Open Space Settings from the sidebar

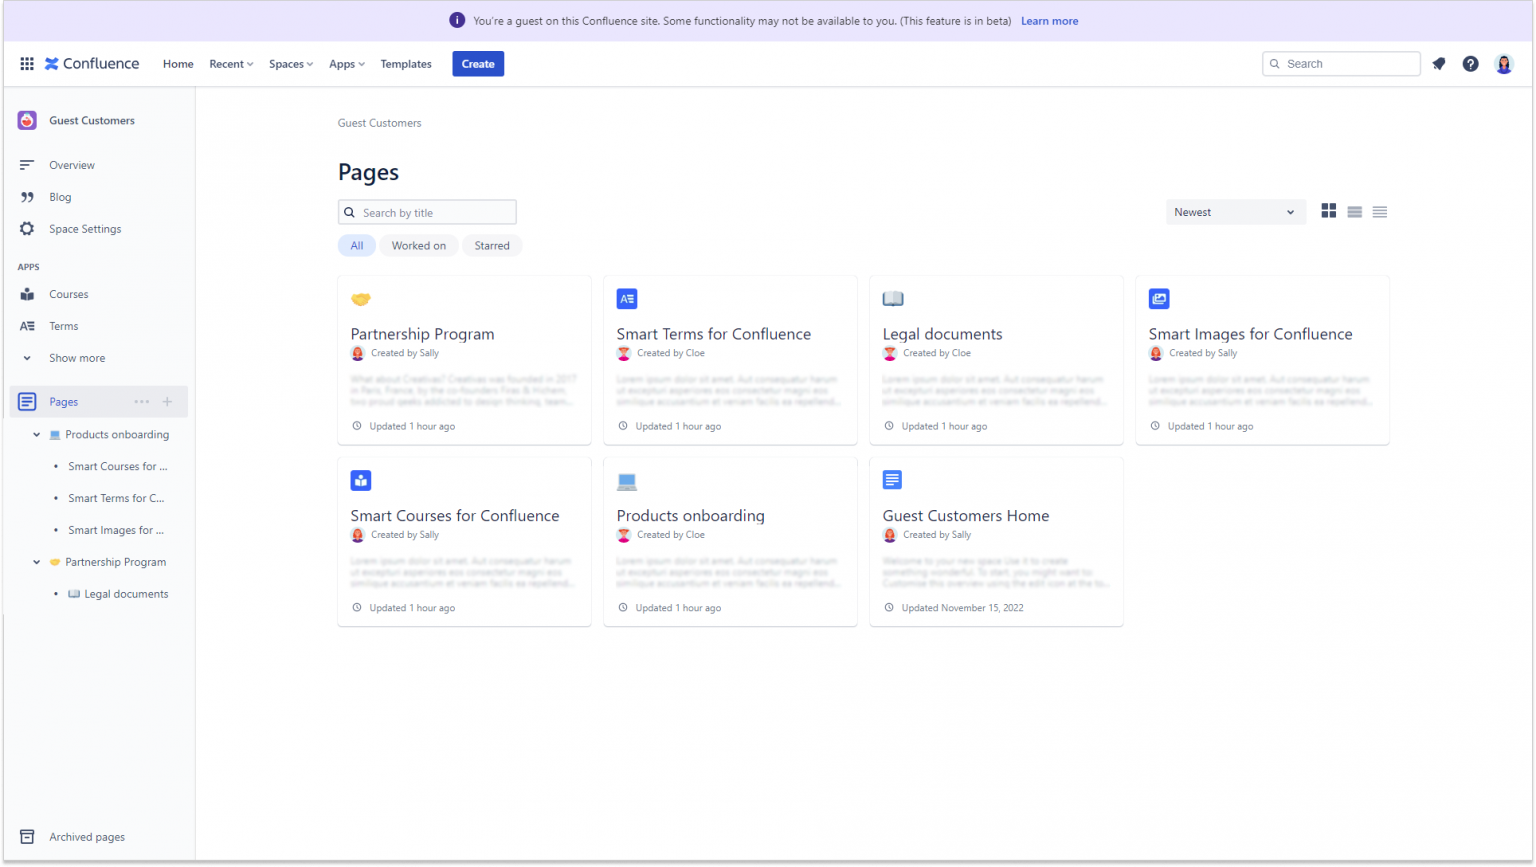(x=87, y=228)
